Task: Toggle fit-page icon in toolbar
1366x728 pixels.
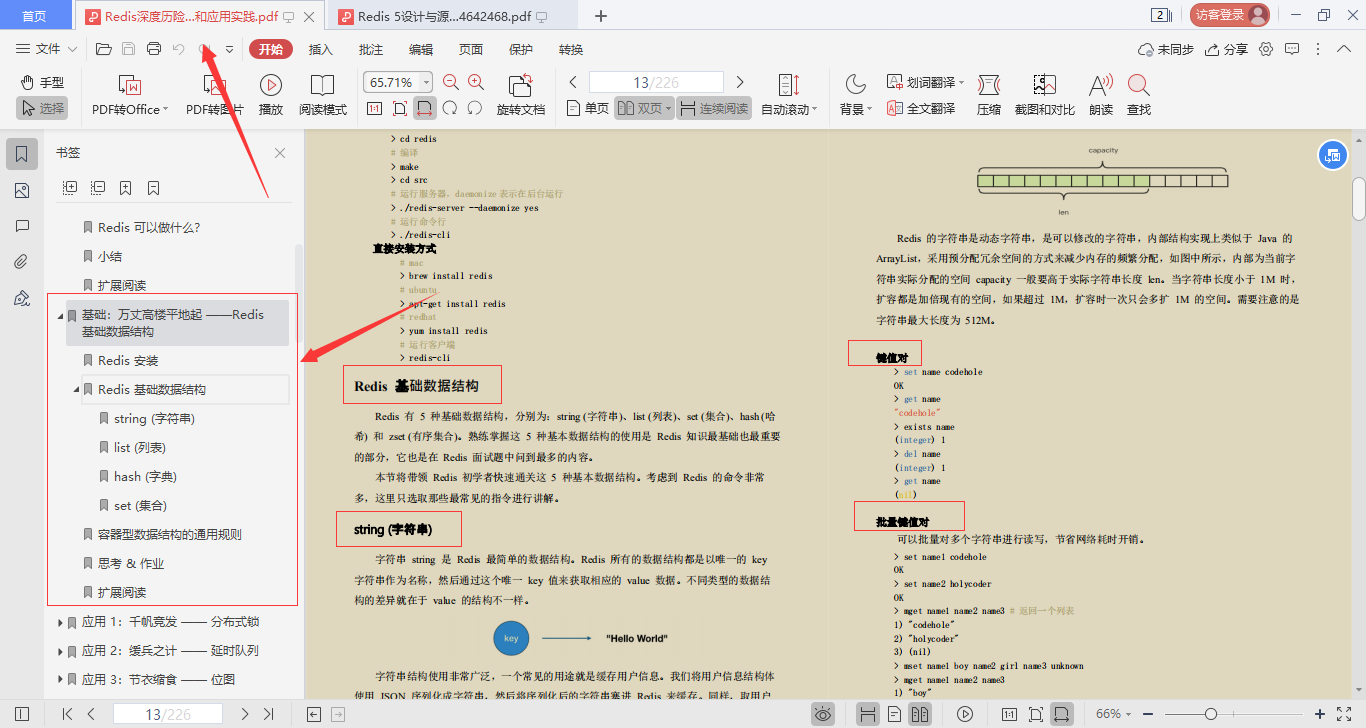Action: (400, 108)
